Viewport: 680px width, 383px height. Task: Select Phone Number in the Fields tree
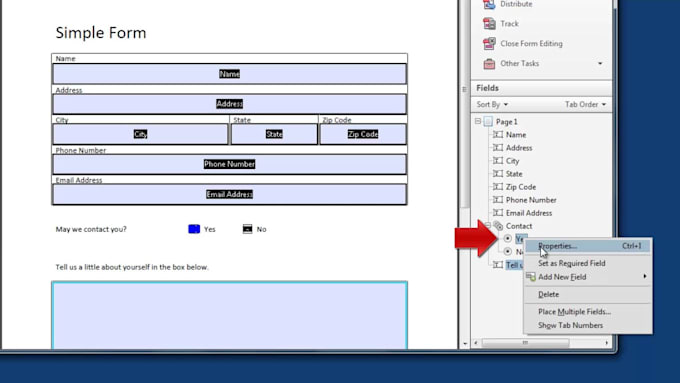tap(531, 200)
